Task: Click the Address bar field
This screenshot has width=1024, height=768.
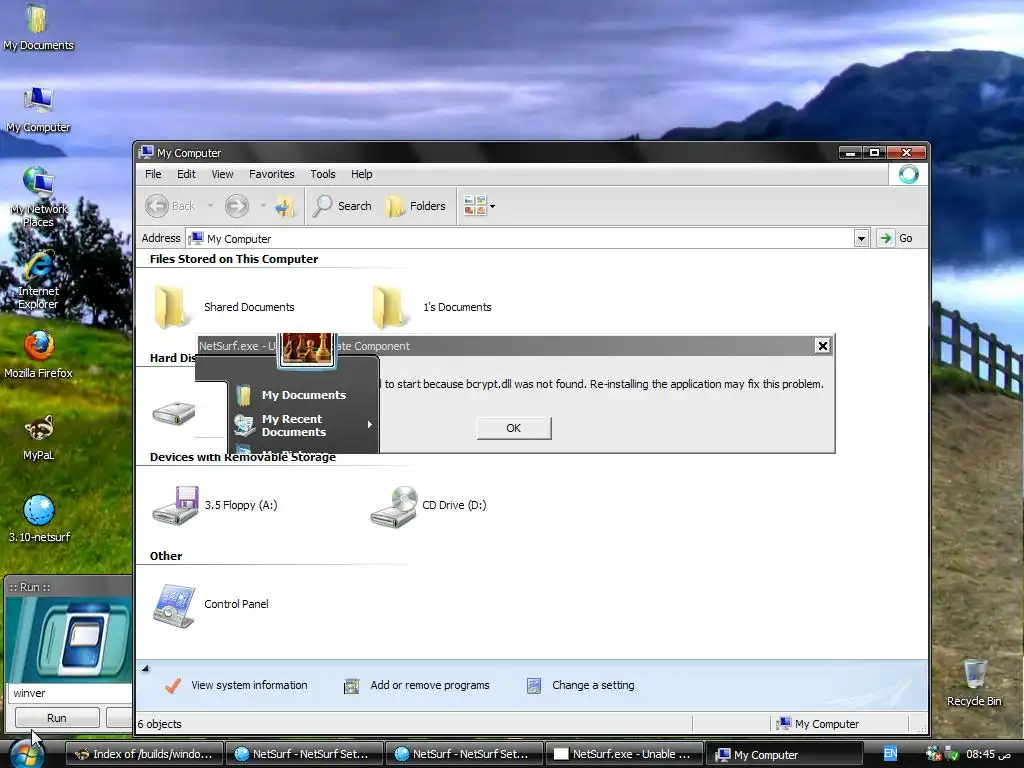Action: click(x=520, y=238)
